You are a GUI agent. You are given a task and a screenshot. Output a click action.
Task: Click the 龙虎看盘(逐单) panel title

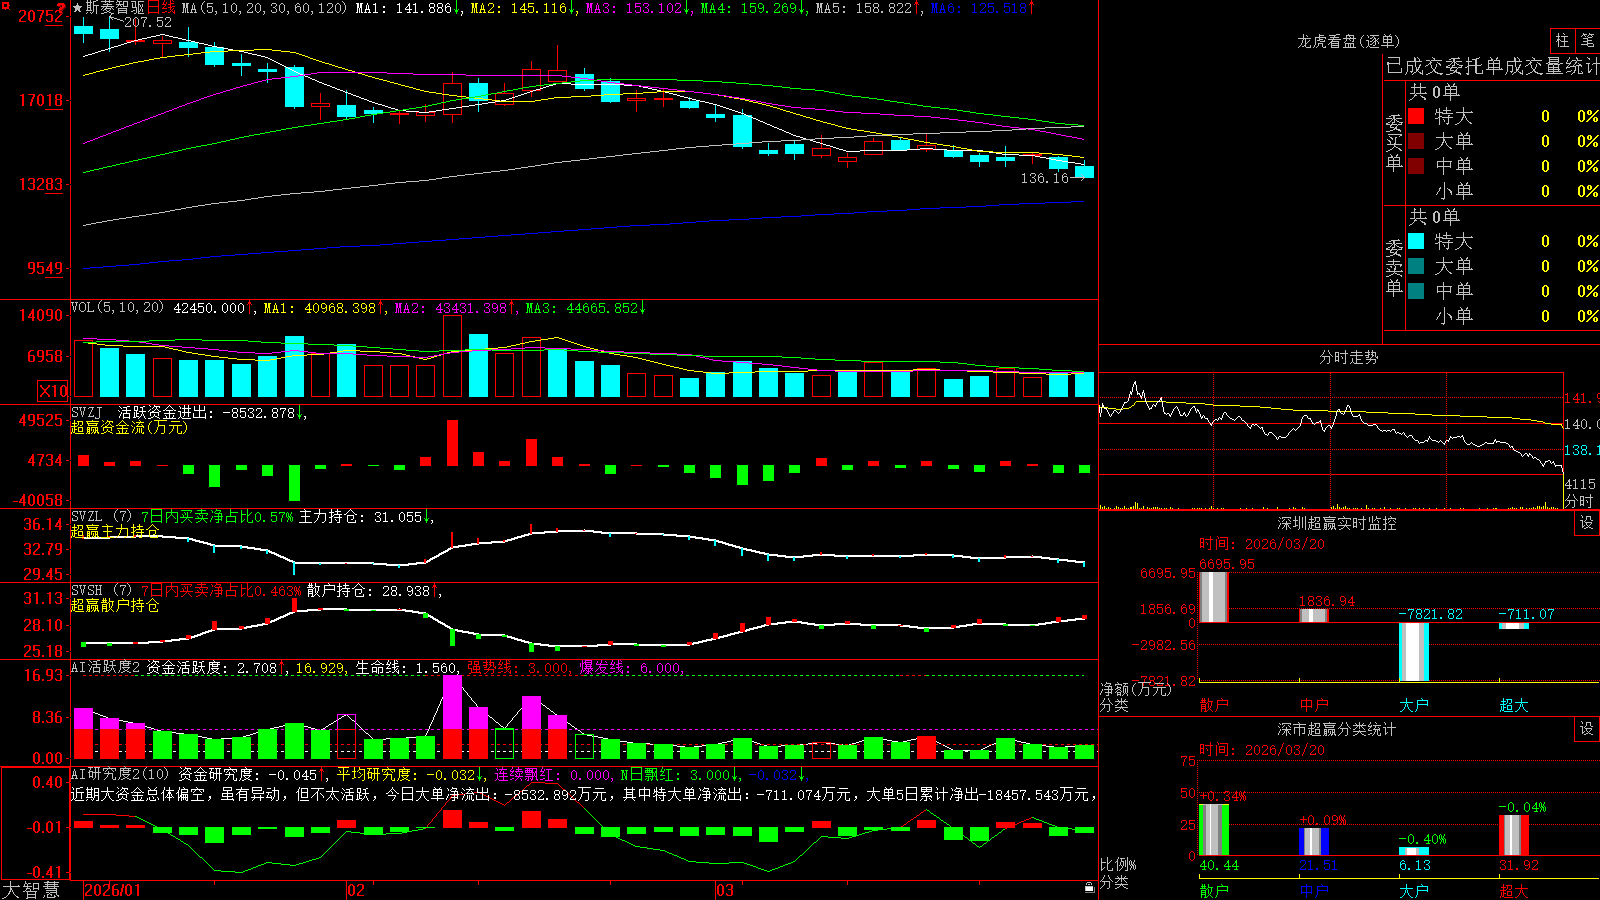point(1348,41)
